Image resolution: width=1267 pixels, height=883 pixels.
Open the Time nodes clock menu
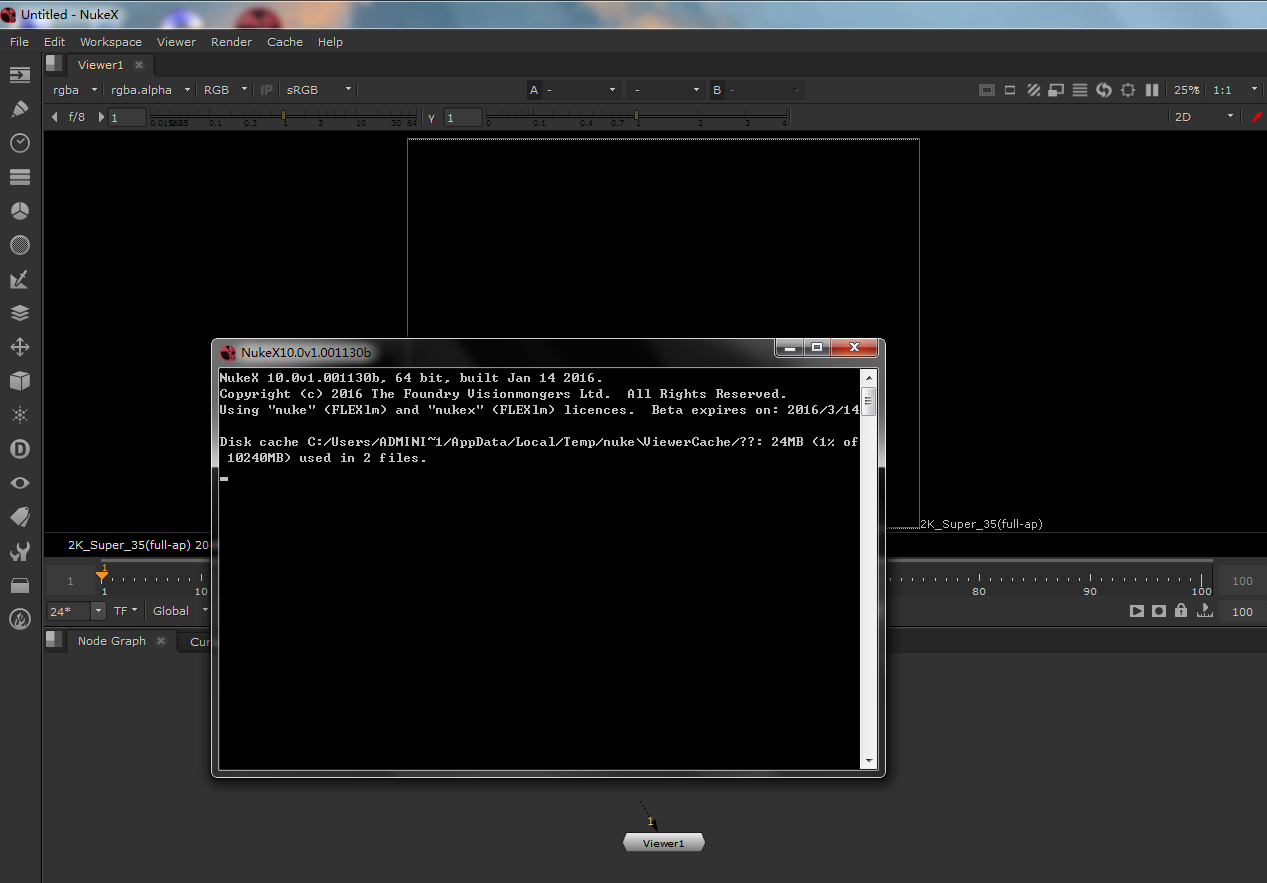tap(20, 143)
